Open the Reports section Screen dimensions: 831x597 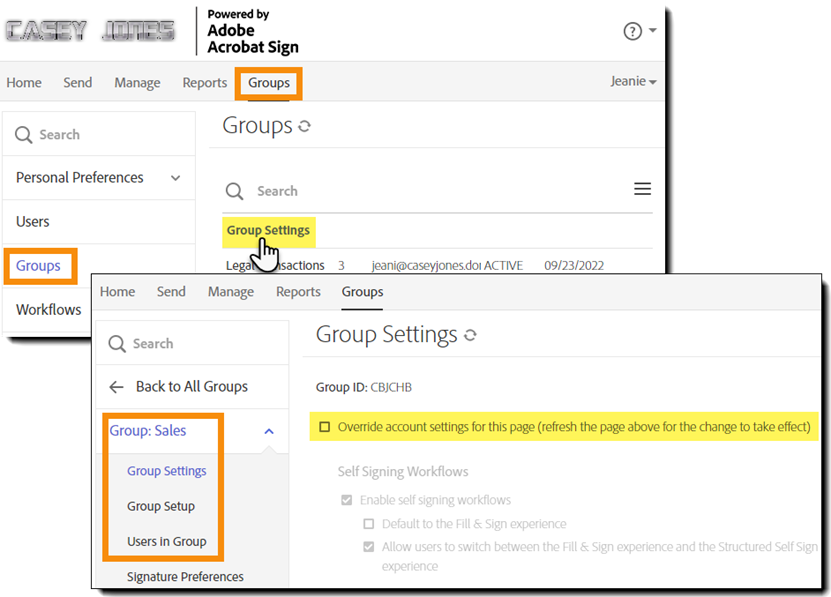(204, 83)
